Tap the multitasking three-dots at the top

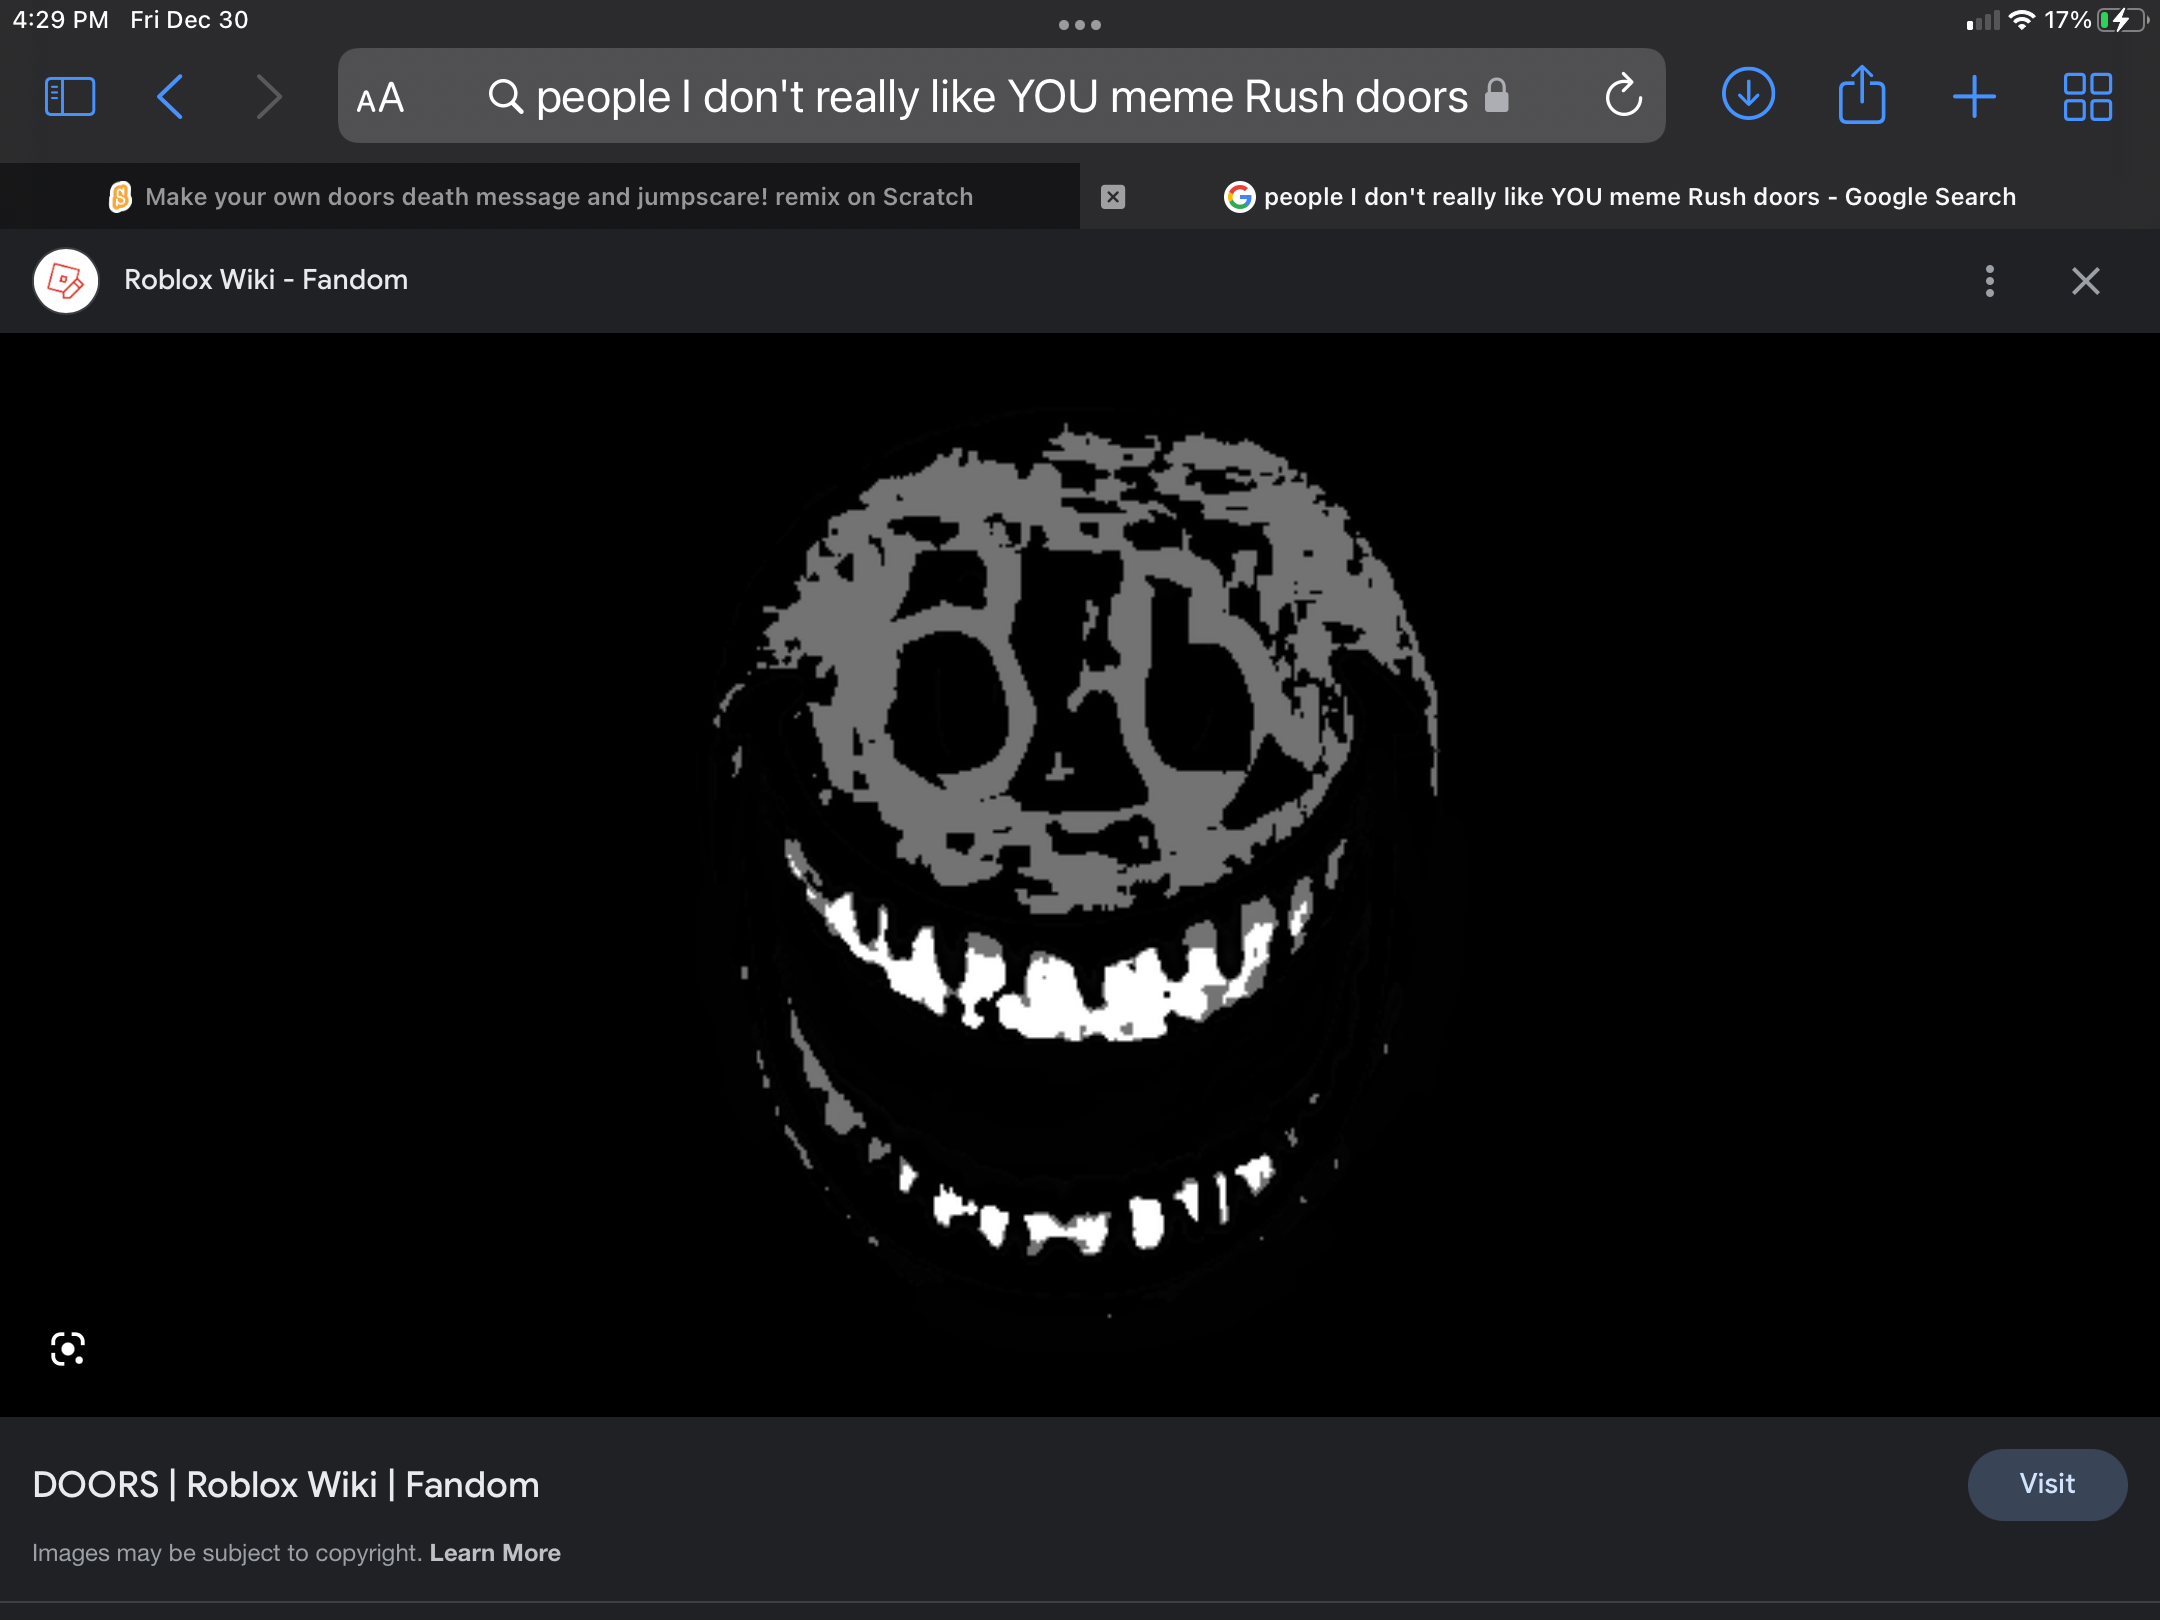pyautogui.click(x=1080, y=25)
